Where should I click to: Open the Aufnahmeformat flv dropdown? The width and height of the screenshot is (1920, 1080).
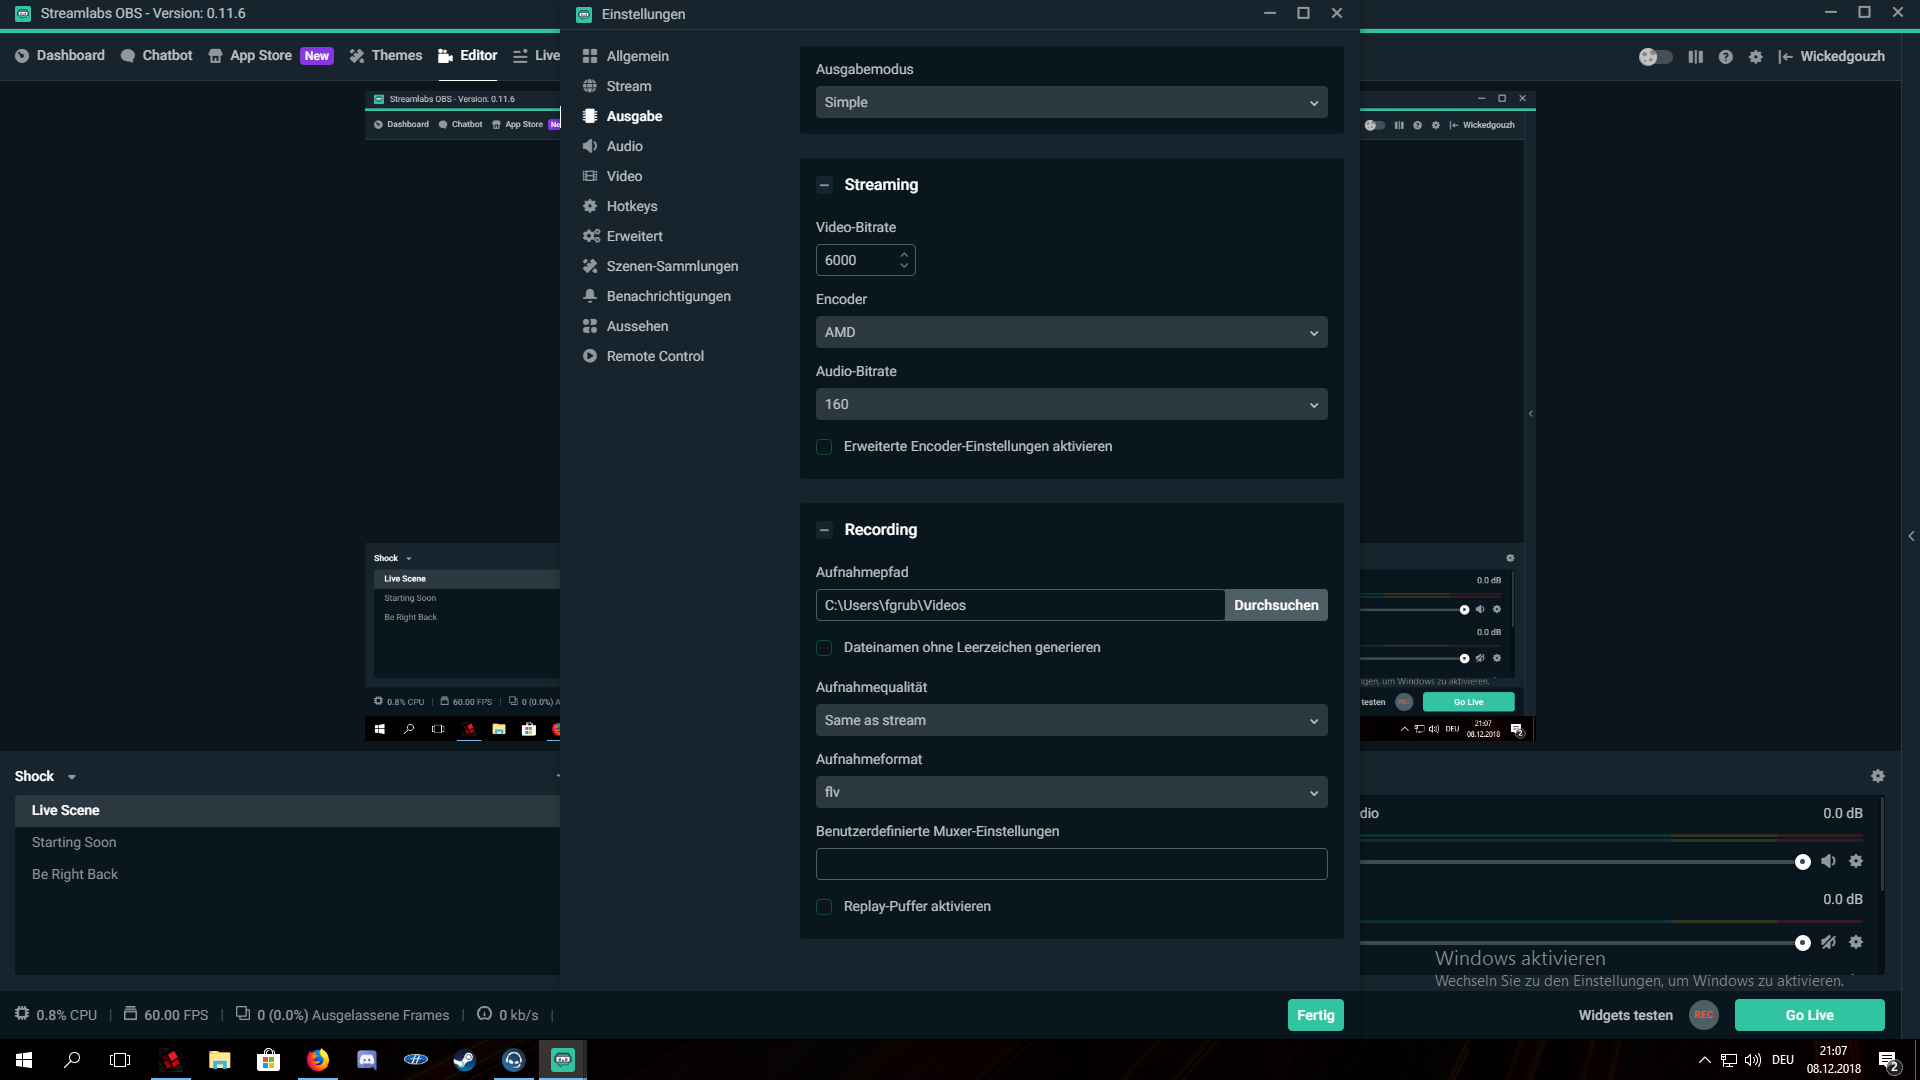pos(1071,792)
